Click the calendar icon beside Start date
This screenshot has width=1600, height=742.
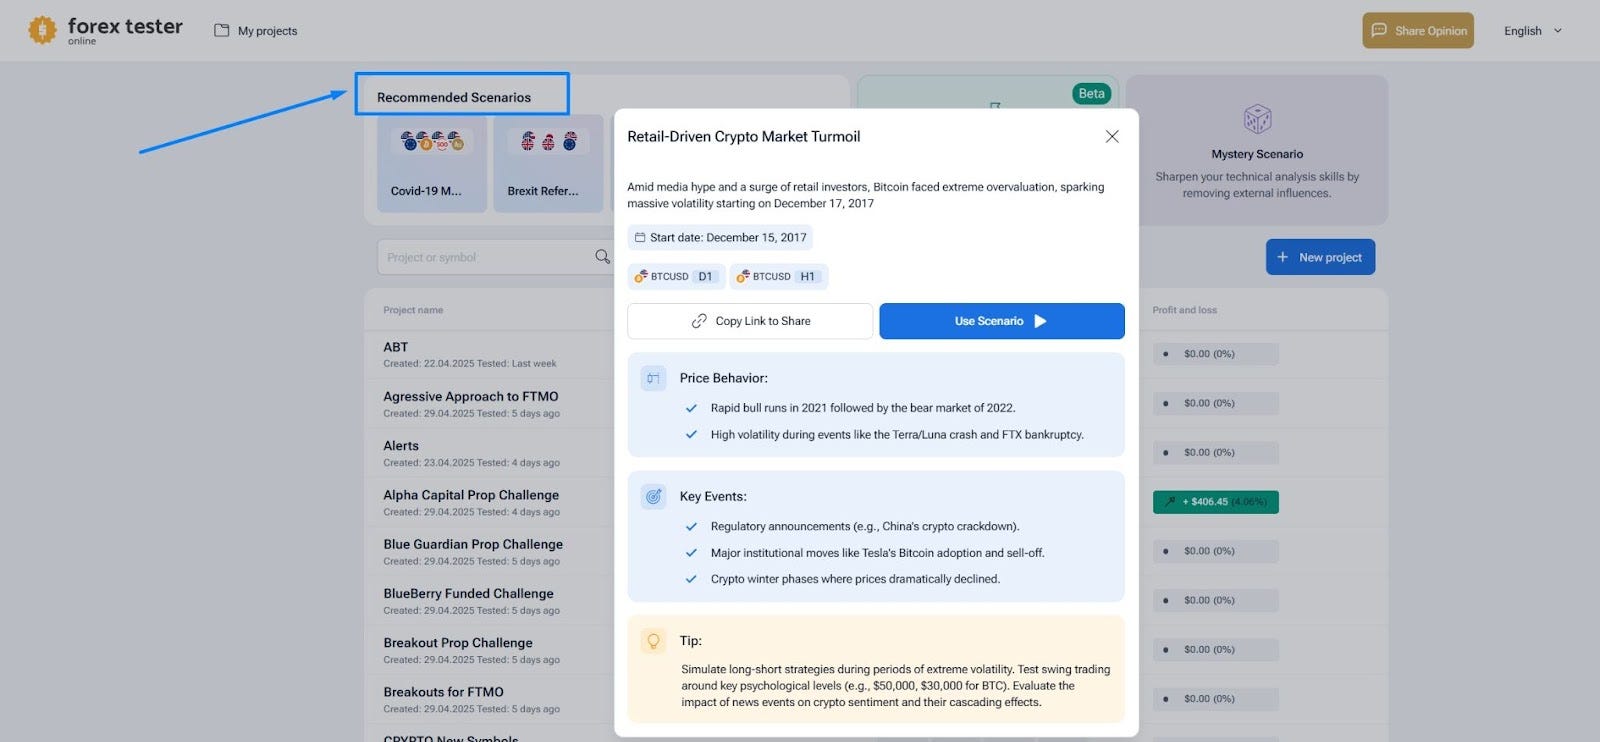(640, 238)
